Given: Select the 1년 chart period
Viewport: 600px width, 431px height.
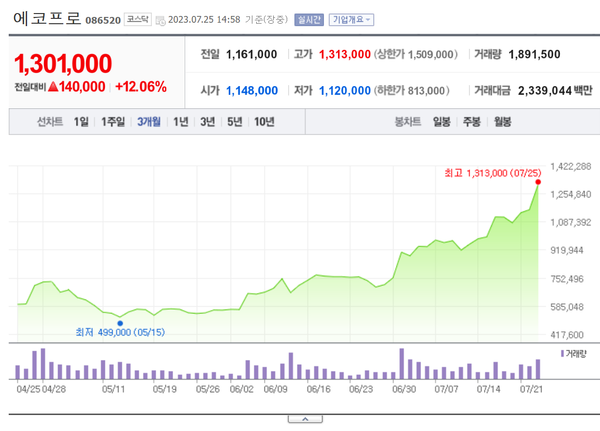Looking at the screenshot, I should pyautogui.click(x=180, y=122).
